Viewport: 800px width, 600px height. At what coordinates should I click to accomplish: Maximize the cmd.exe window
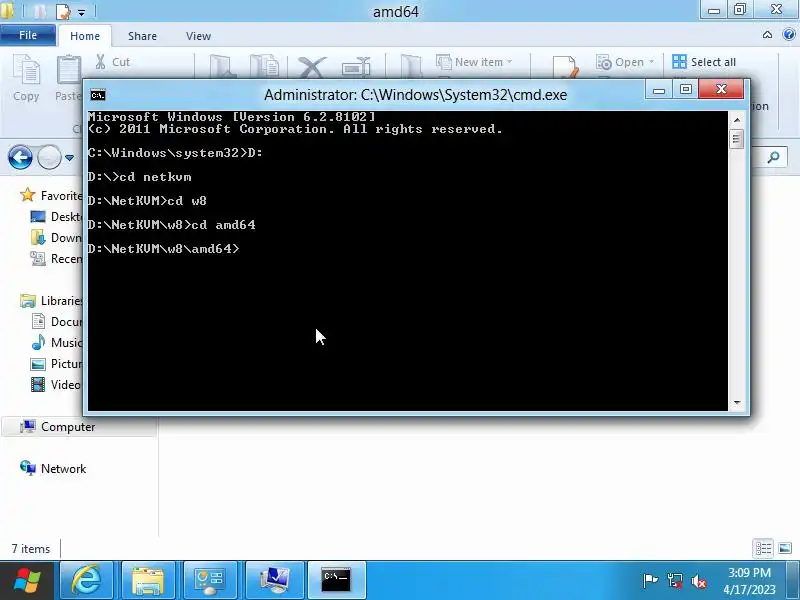686,90
